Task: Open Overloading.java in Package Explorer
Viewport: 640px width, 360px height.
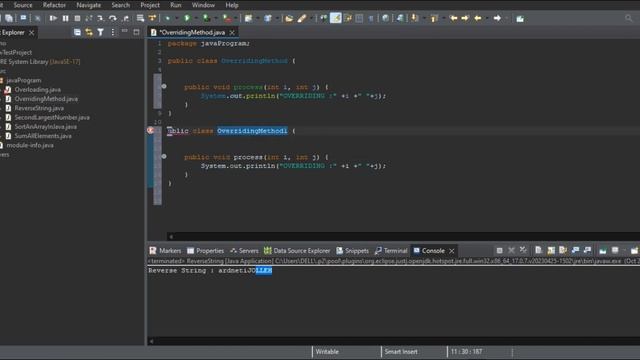Action: pyautogui.click(x=38, y=89)
